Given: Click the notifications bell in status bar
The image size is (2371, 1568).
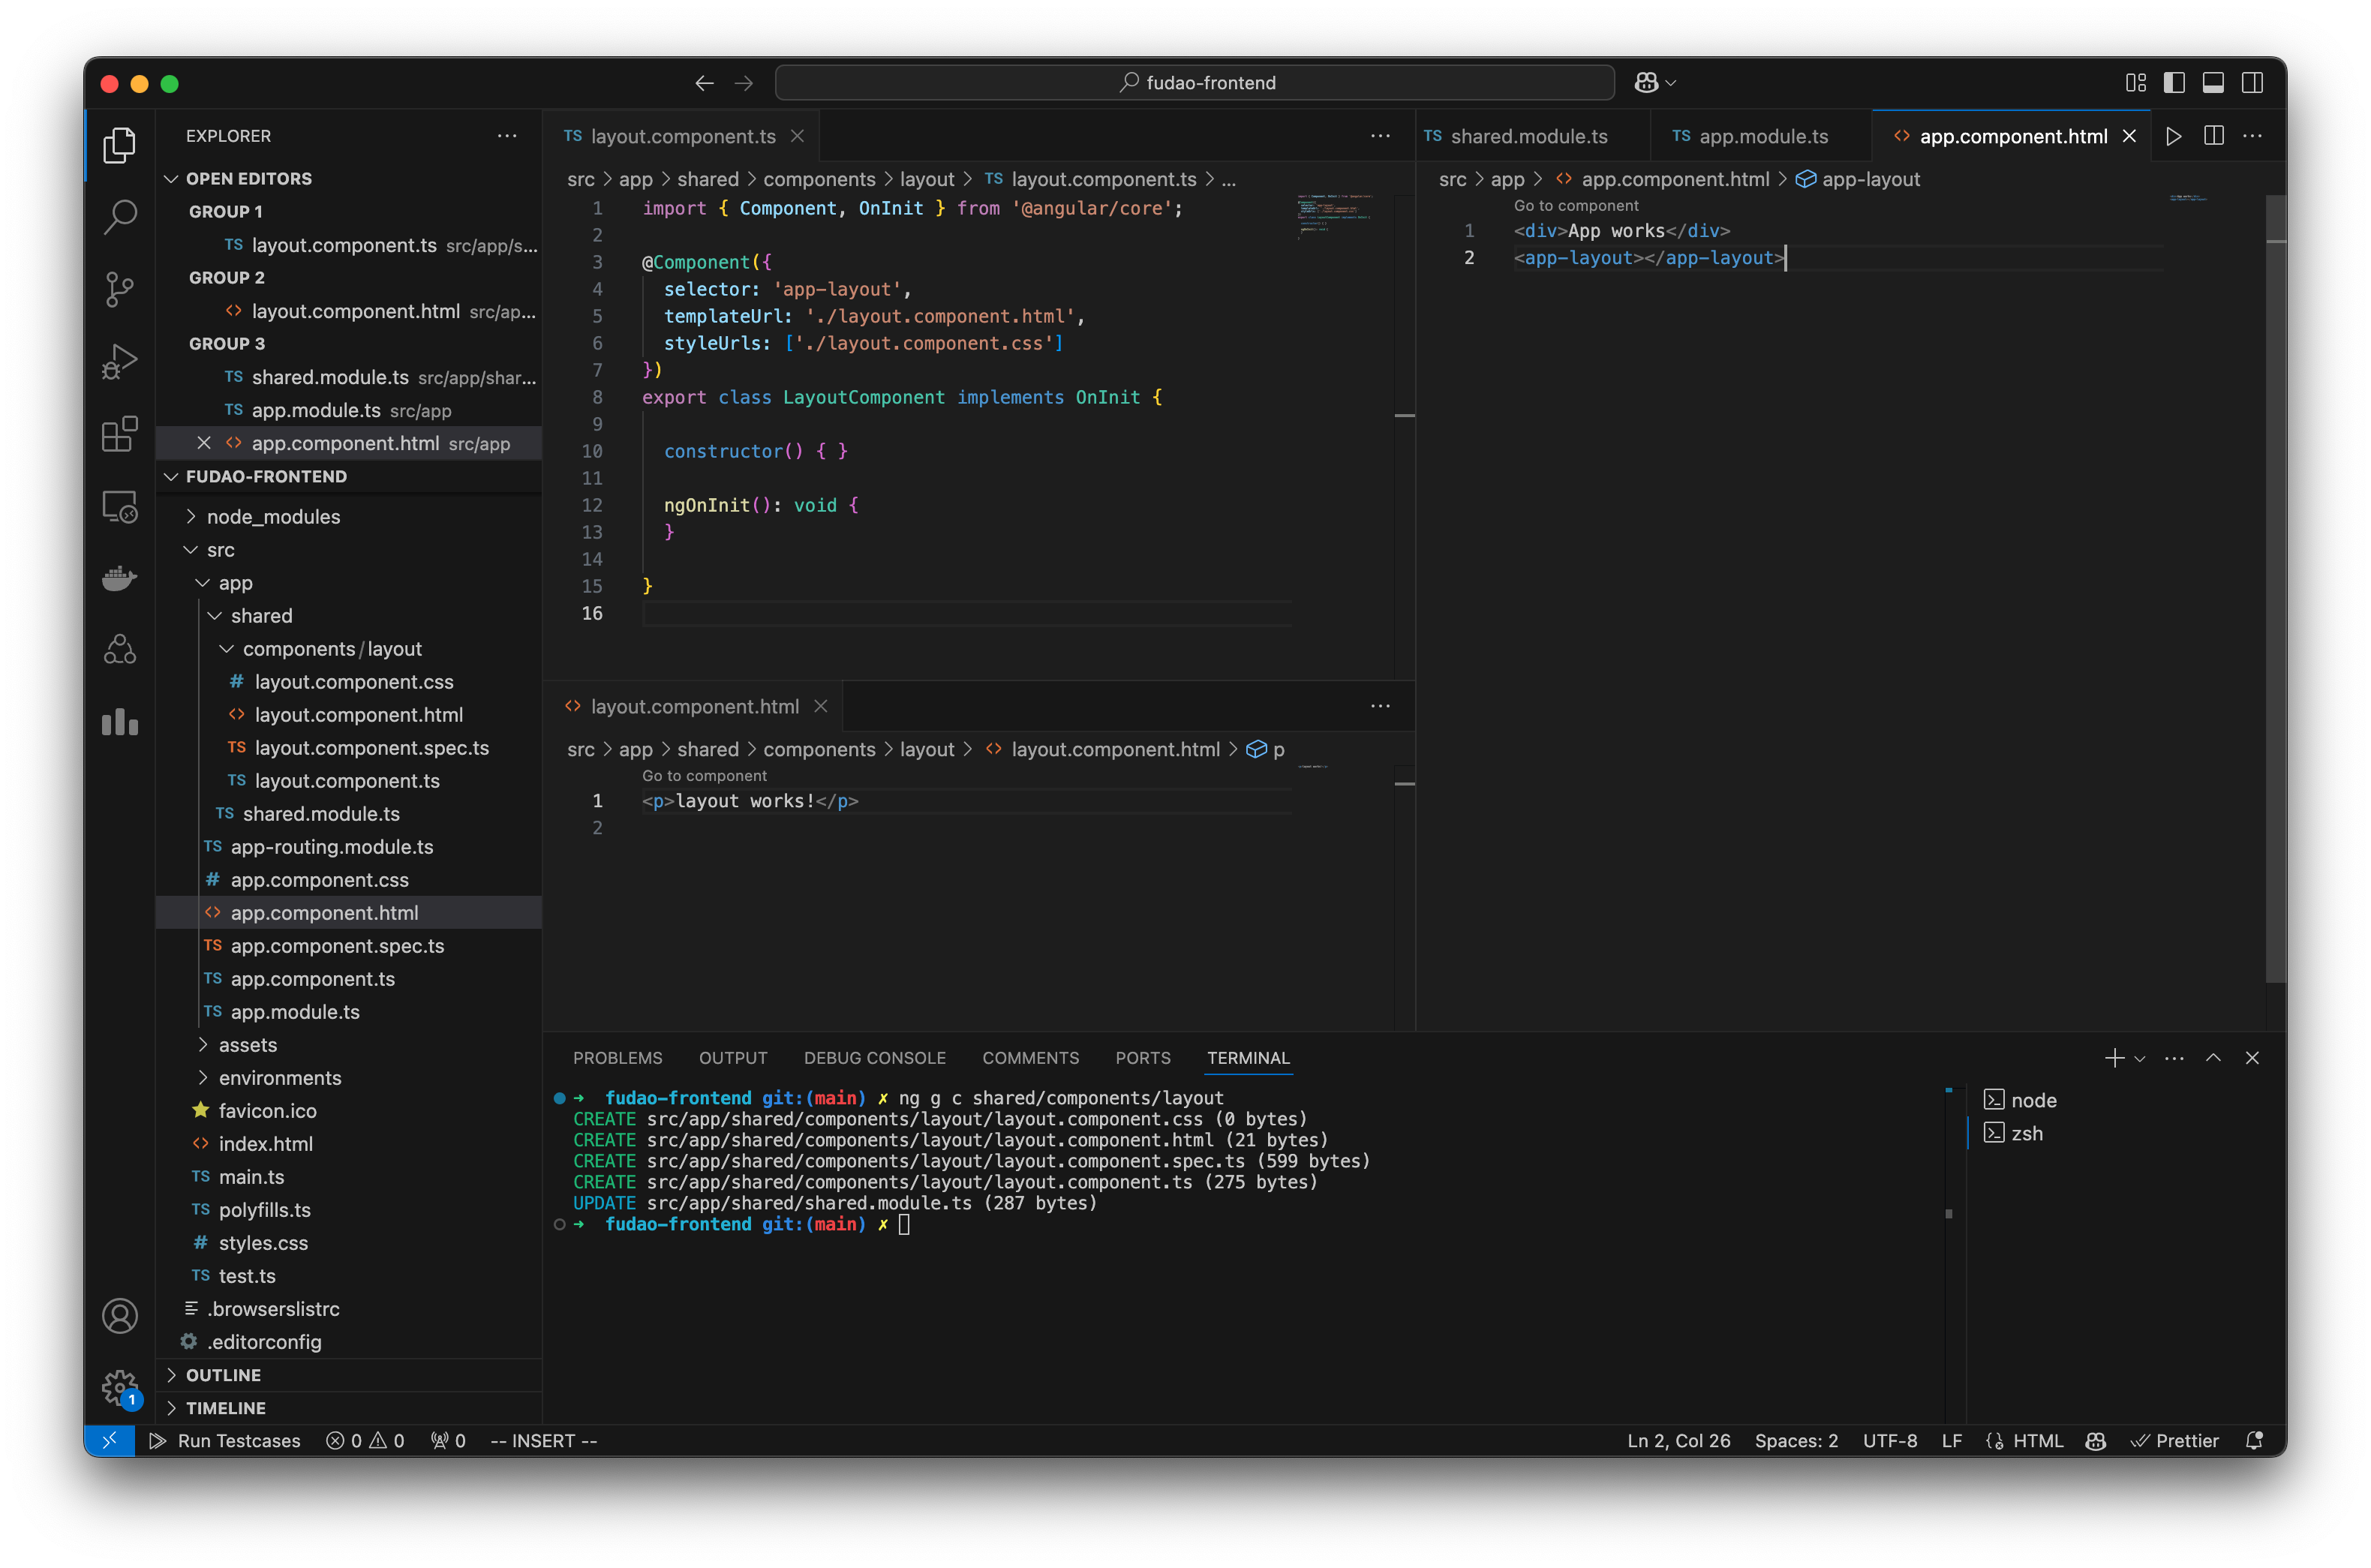Looking at the screenshot, I should 2254,1440.
